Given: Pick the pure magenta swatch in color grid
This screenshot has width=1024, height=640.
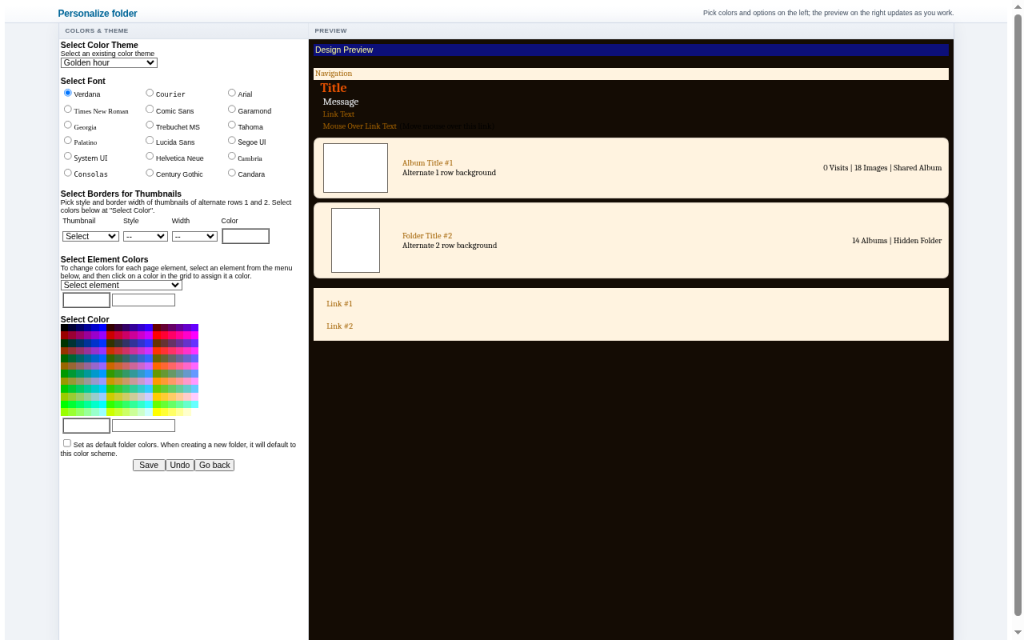Looking at the screenshot, I should pos(195,335).
